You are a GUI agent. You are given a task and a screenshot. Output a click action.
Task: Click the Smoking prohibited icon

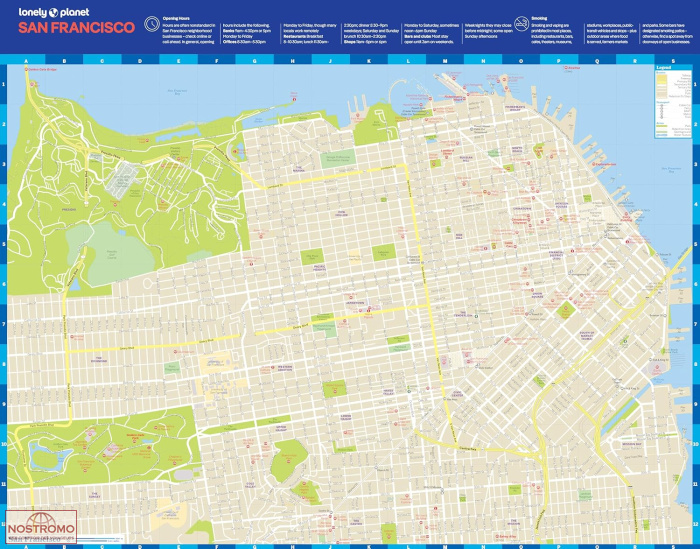[522, 21]
